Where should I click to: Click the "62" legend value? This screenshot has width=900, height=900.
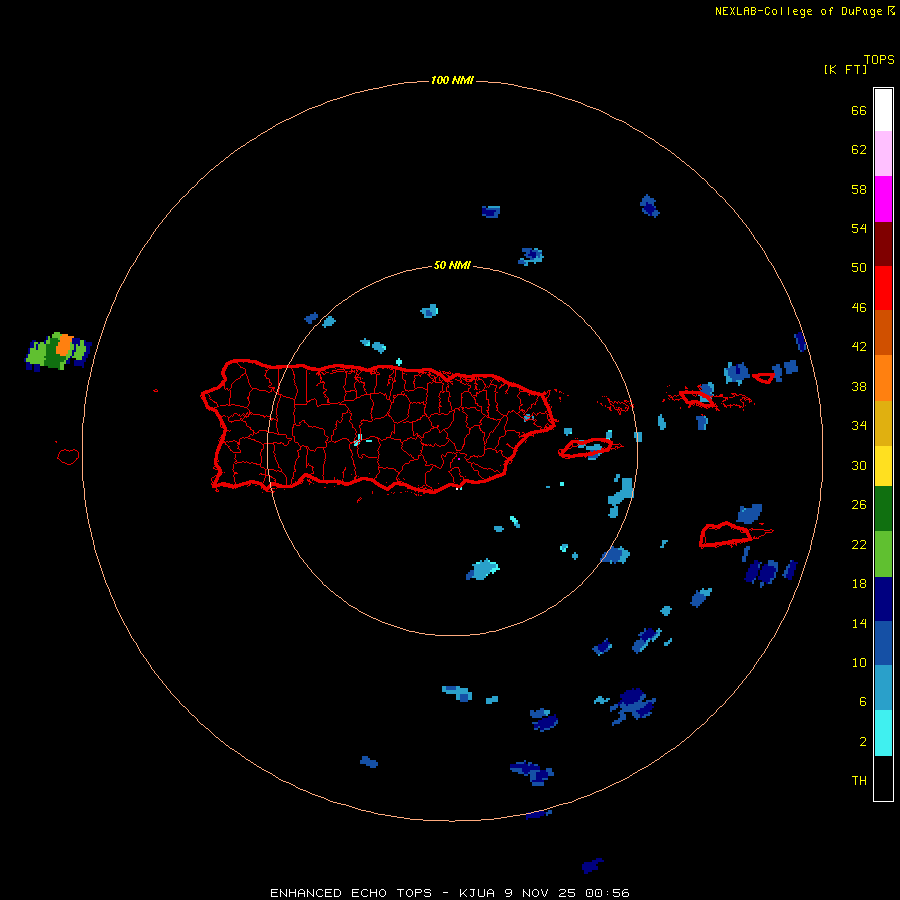coord(859,150)
